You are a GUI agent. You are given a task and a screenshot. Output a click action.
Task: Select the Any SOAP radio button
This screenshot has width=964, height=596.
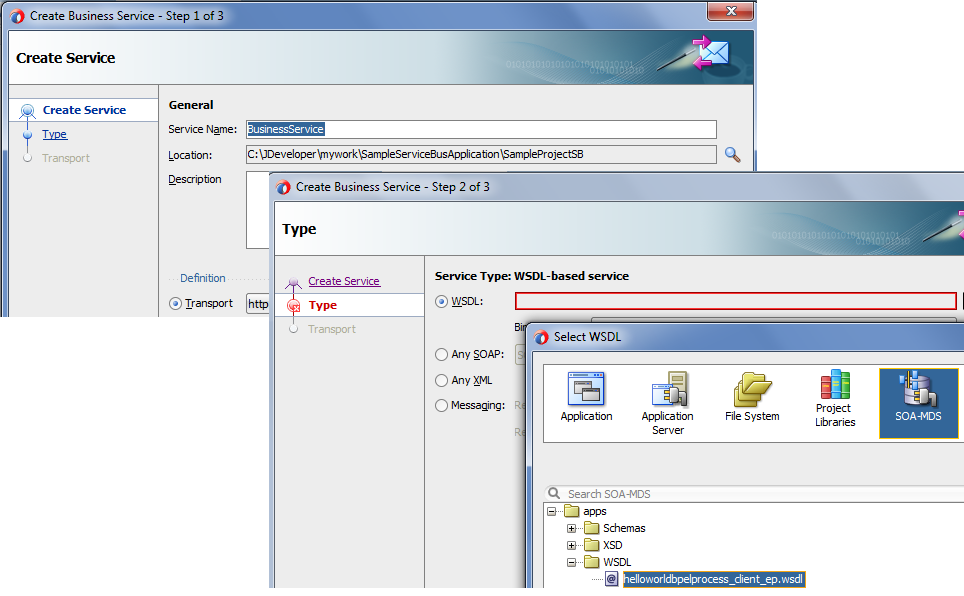point(441,354)
